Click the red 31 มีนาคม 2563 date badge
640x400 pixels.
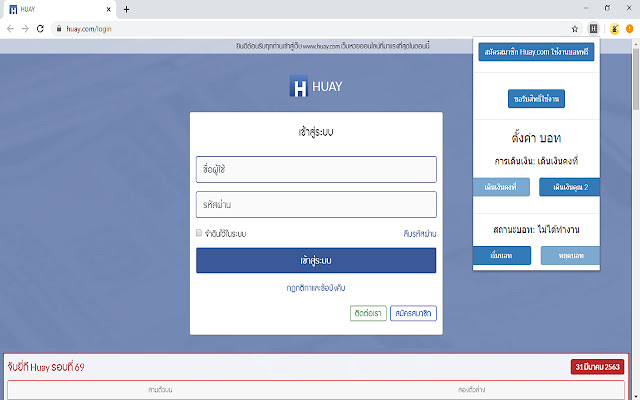pyautogui.click(x=597, y=367)
